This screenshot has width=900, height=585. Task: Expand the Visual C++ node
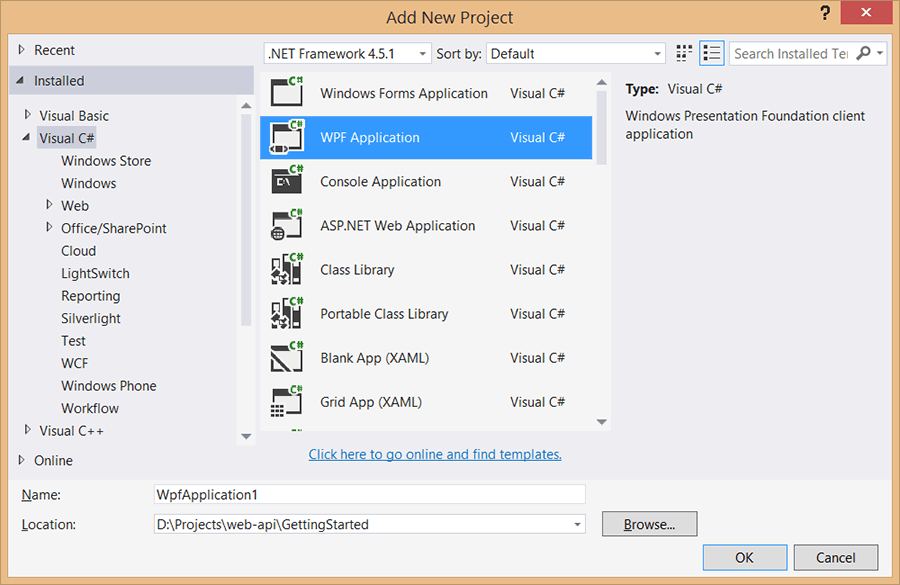tap(27, 429)
